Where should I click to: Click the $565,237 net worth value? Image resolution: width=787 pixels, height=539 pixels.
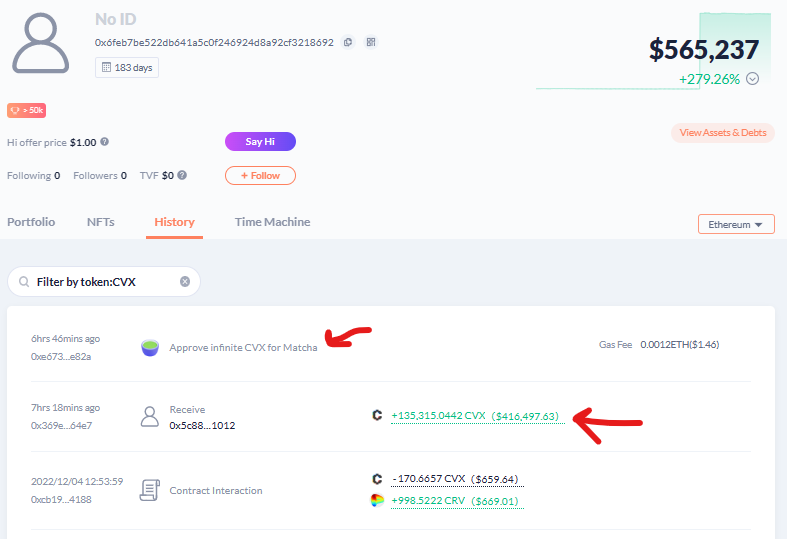(x=704, y=49)
